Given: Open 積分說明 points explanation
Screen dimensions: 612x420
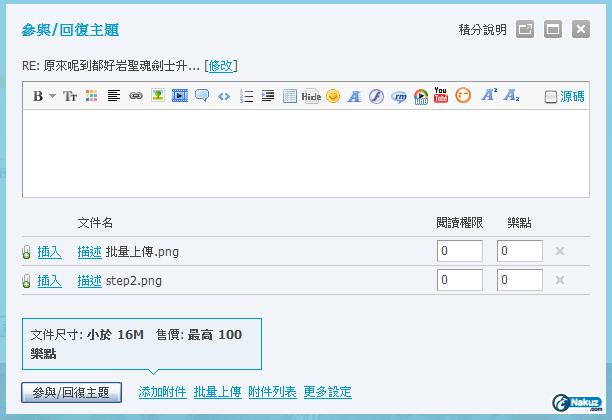Looking at the screenshot, I should coord(482,30).
